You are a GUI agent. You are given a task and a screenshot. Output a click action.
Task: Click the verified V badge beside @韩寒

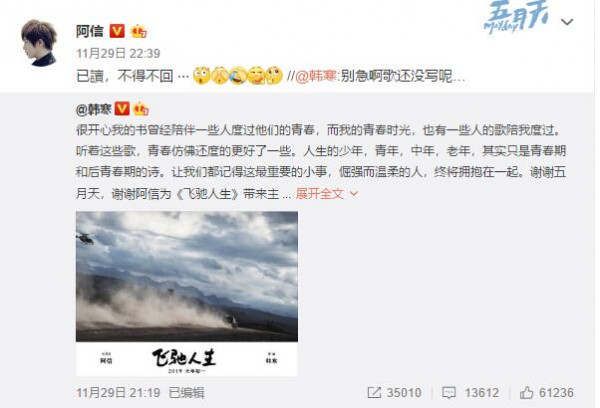click(x=122, y=109)
